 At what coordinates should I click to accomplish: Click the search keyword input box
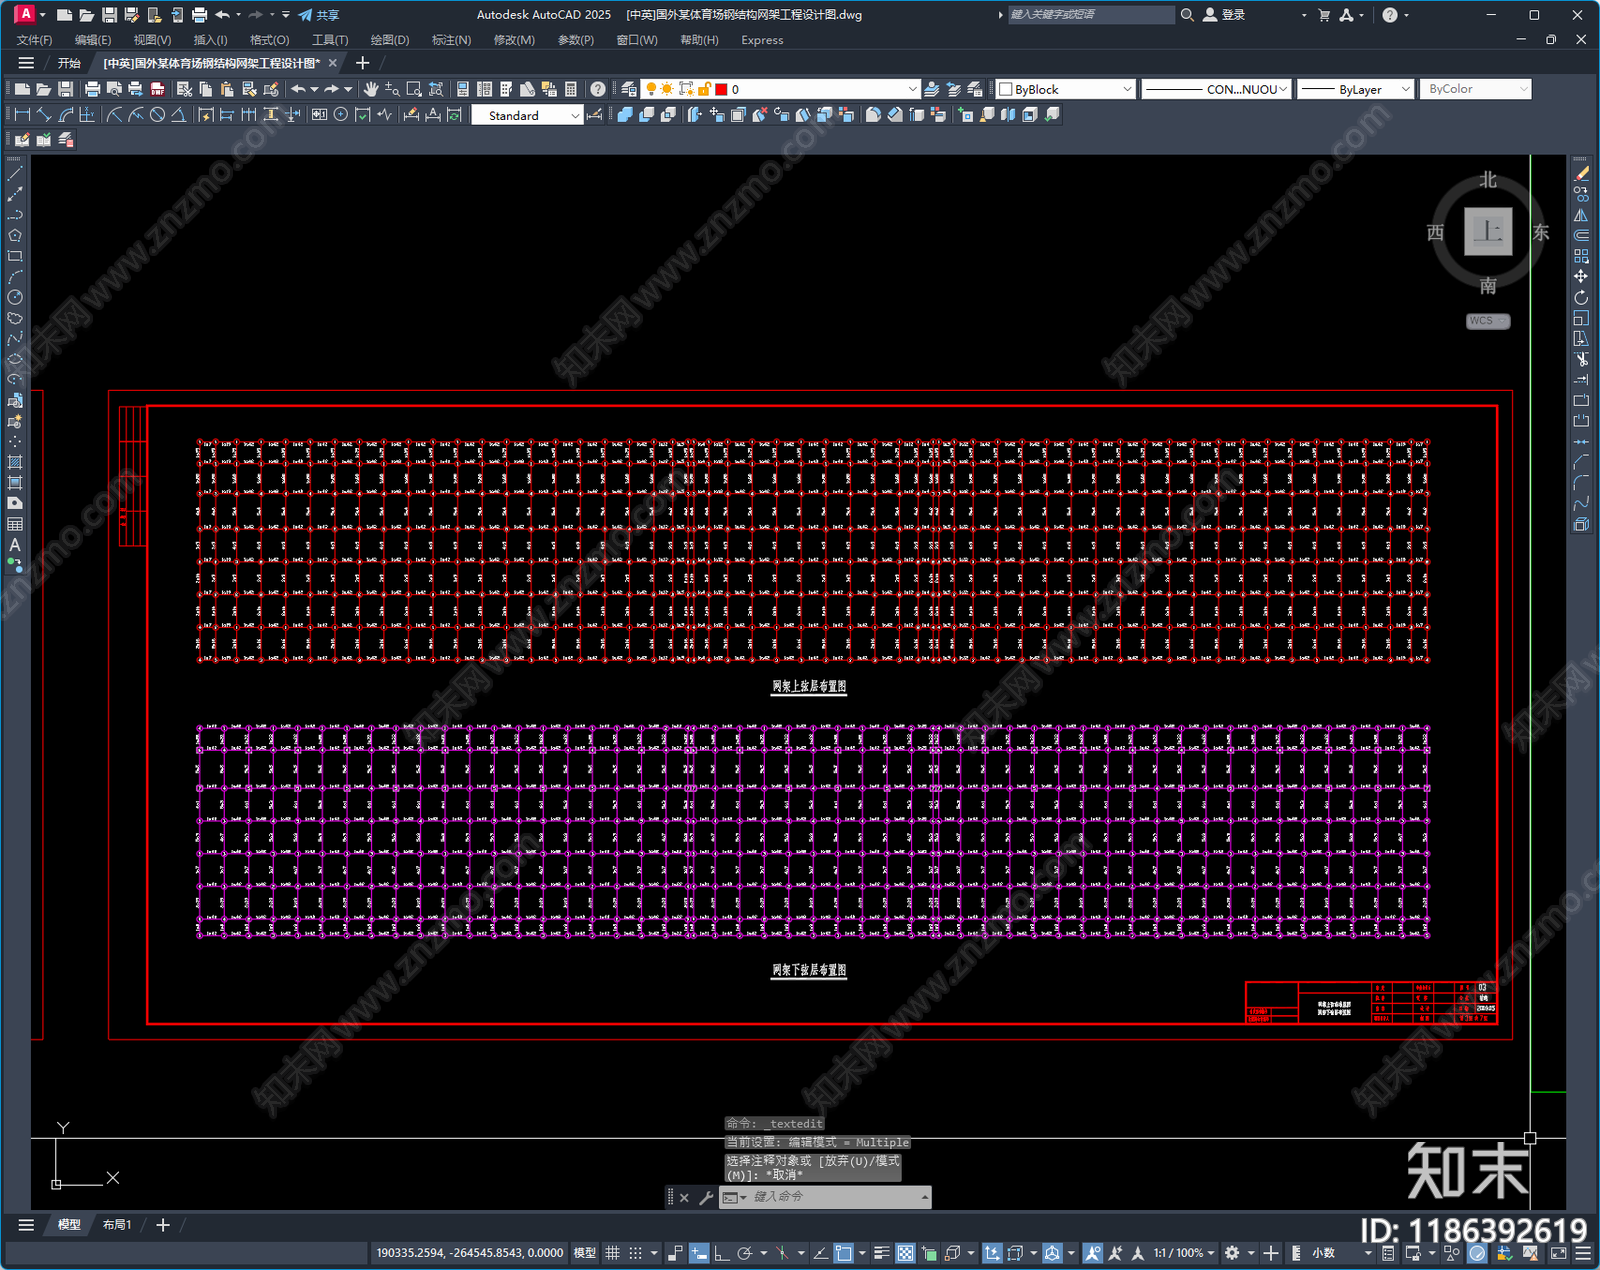(1090, 15)
